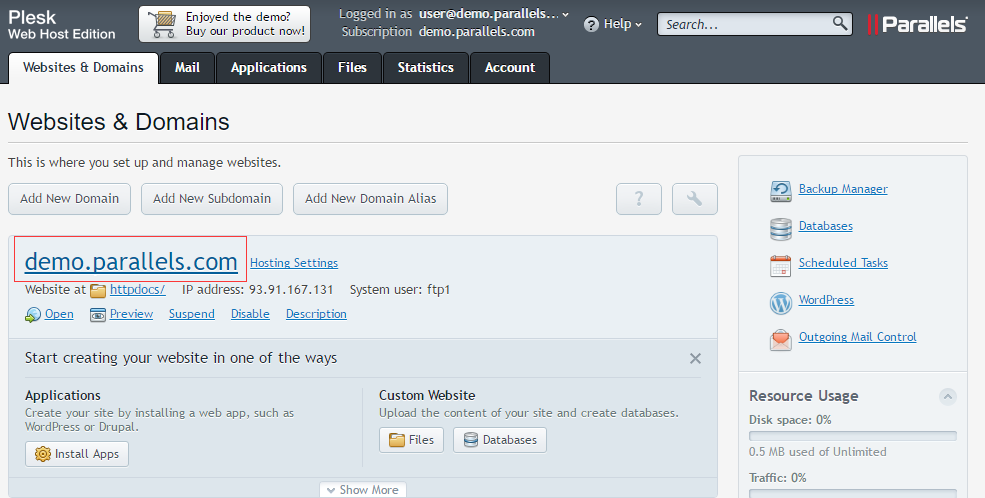Click the httpdocs folder icon
The image size is (985, 498).
[x=98, y=290]
